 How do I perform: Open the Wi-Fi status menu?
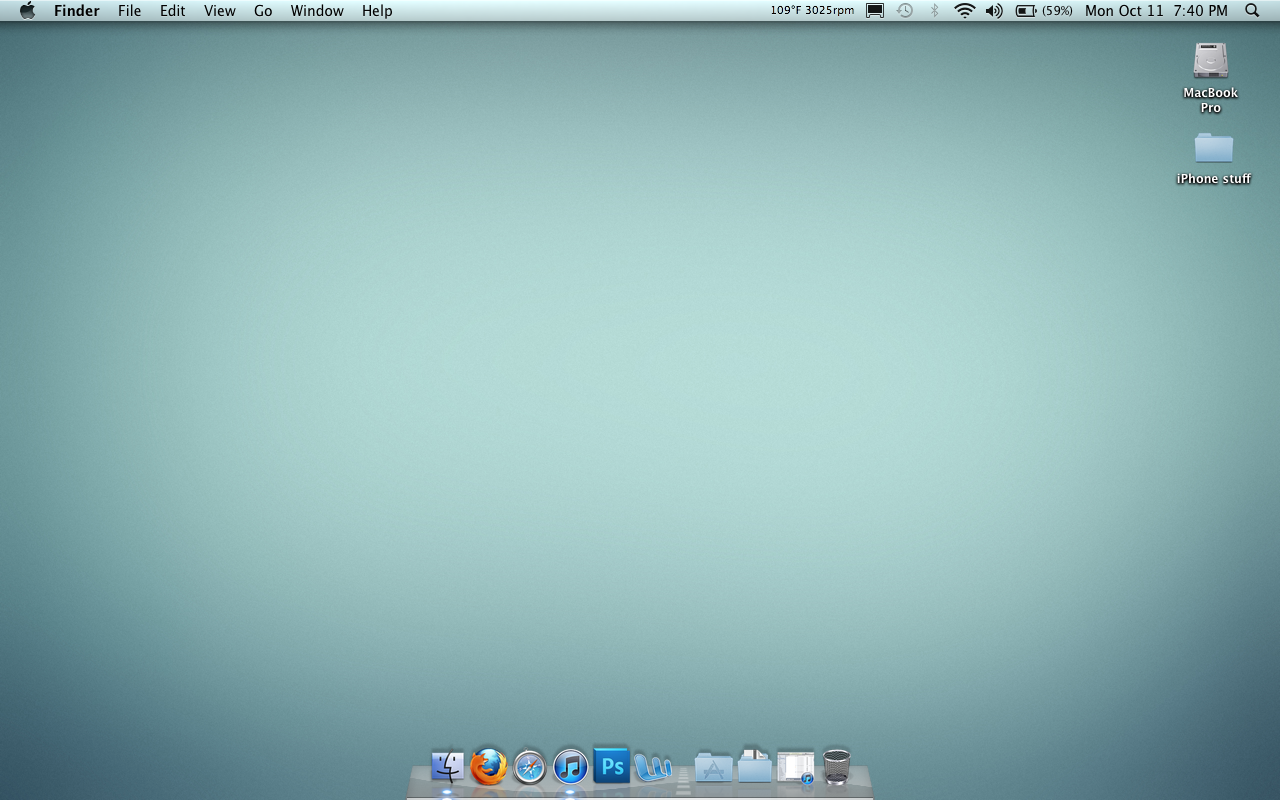(965, 10)
